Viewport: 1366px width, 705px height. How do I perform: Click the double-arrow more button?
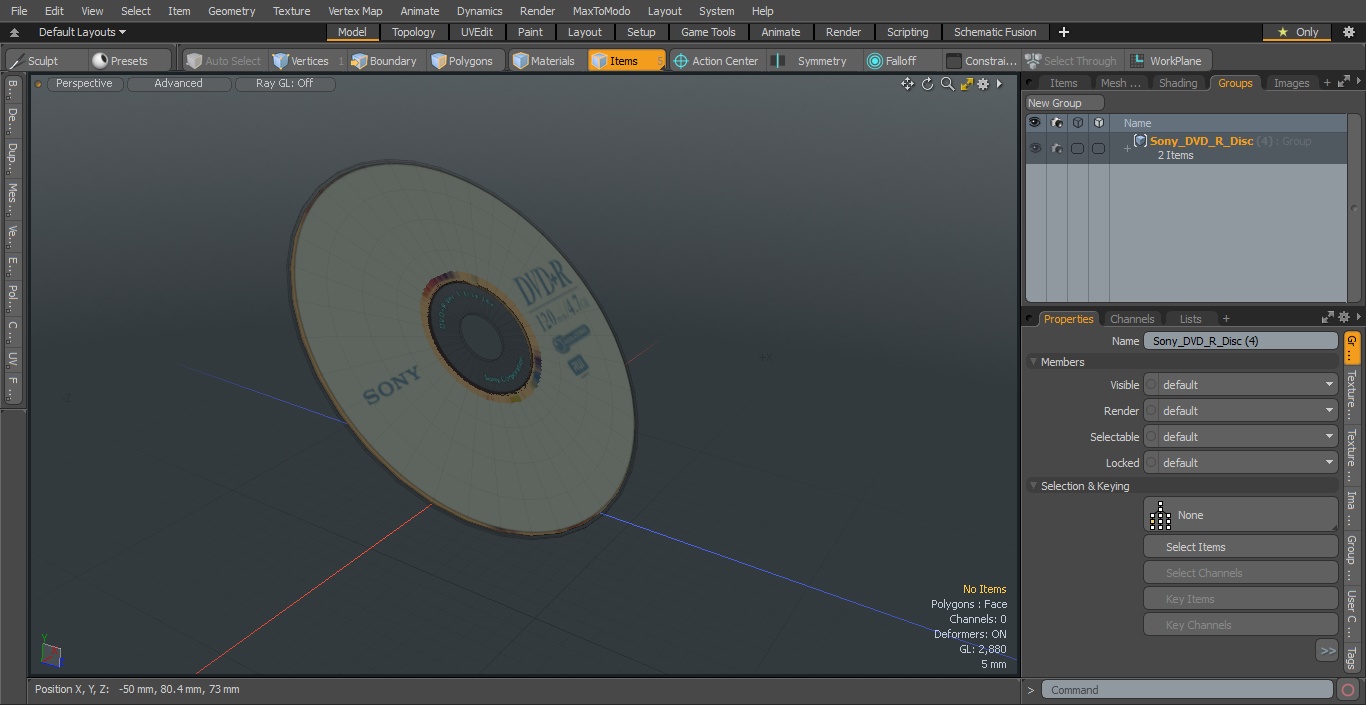[1327, 651]
